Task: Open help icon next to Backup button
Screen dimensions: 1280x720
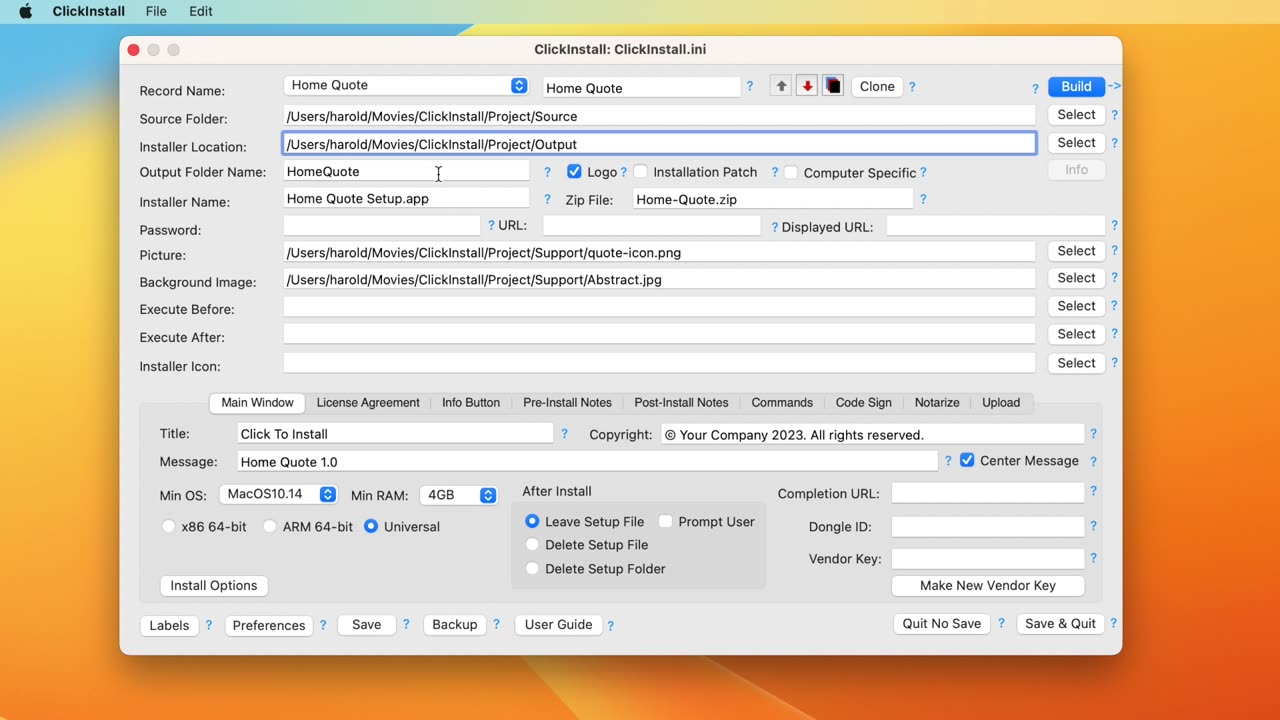Action: [x=497, y=624]
